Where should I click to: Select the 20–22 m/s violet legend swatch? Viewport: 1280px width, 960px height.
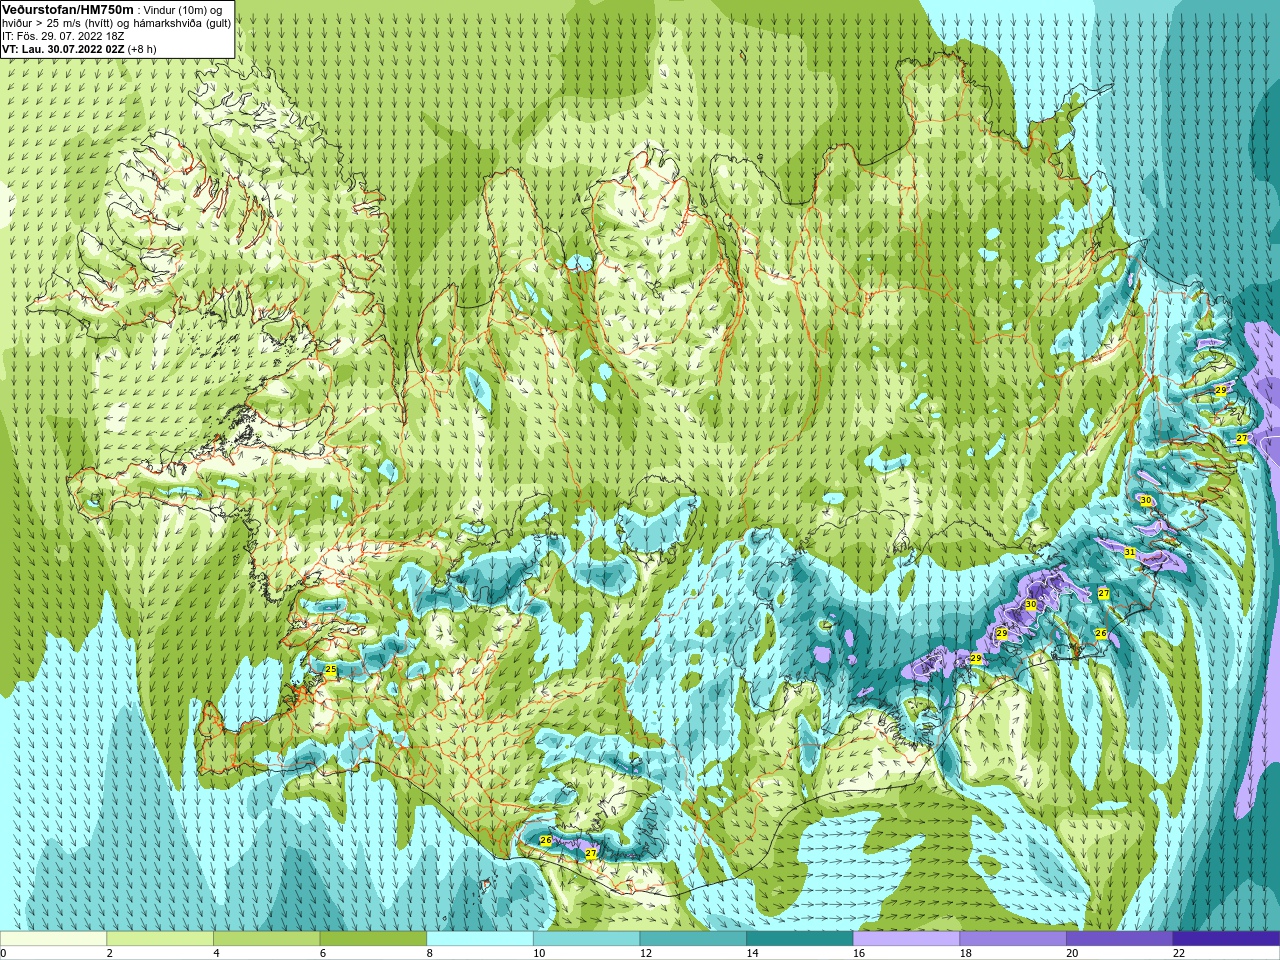coord(1119,939)
